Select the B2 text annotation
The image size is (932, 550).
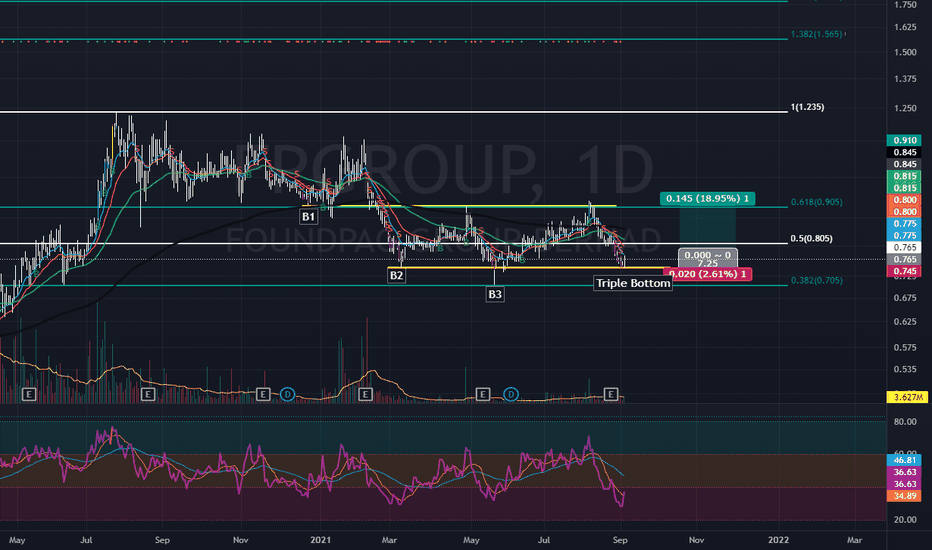396,275
